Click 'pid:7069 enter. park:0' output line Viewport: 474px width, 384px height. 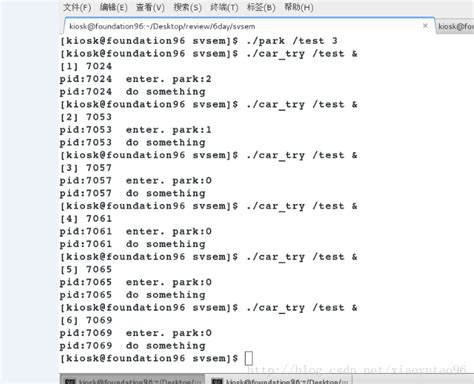[136, 333]
